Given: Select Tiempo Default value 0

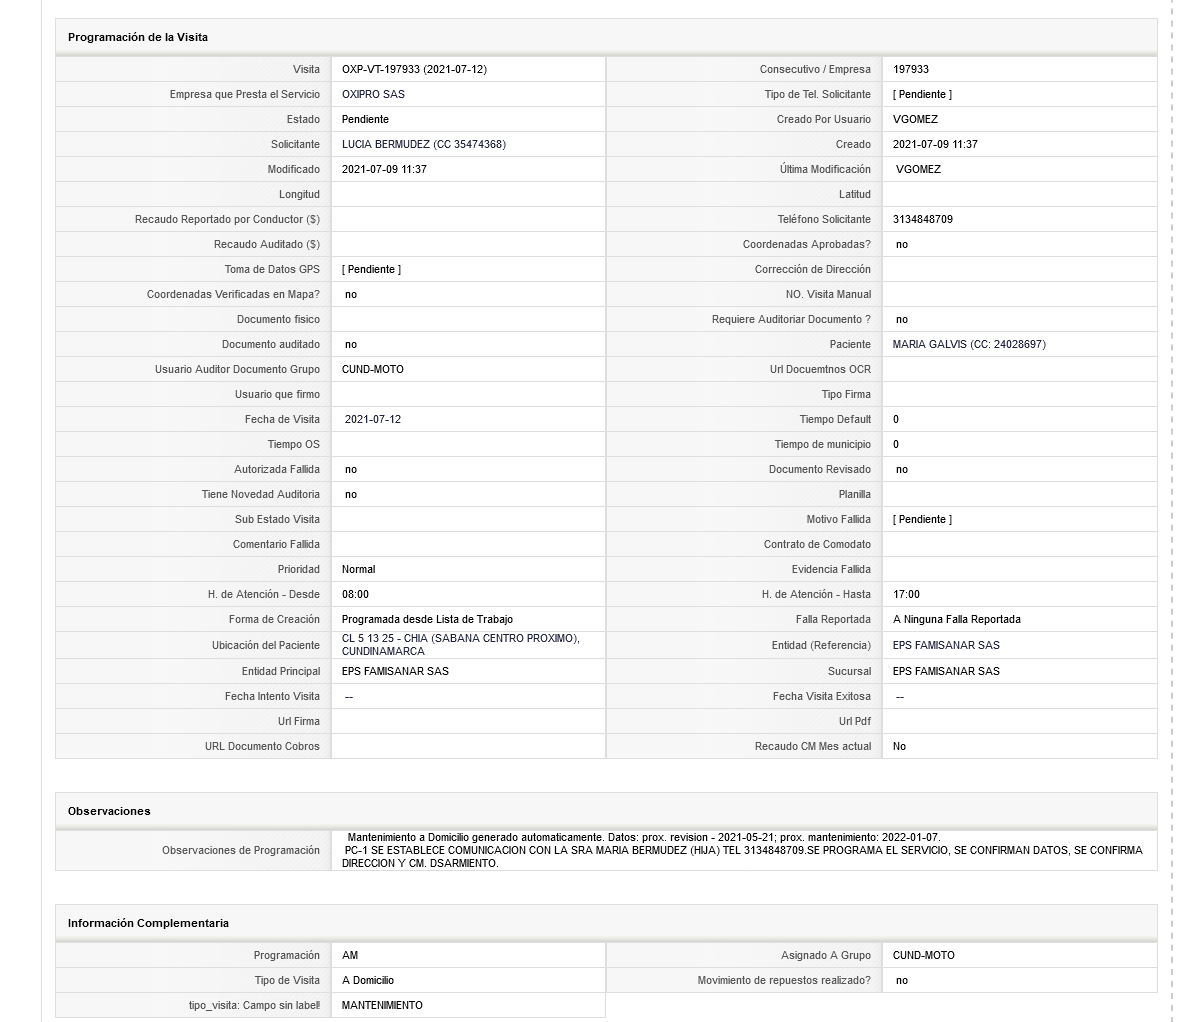Looking at the screenshot, I should point(896,419).
